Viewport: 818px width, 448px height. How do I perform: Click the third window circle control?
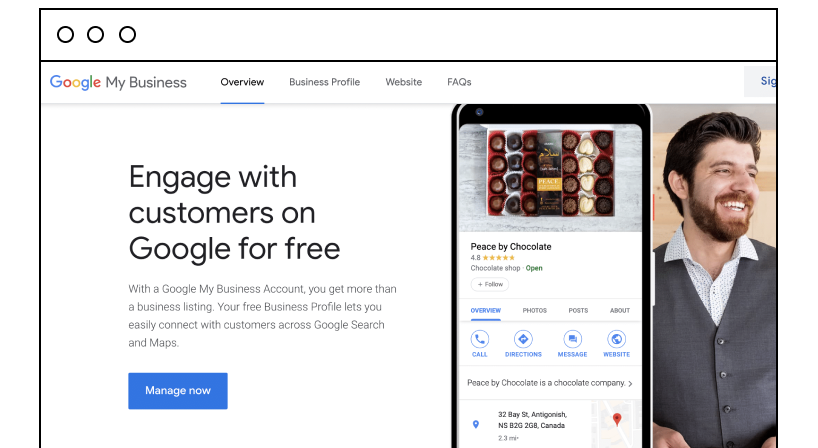127,35
